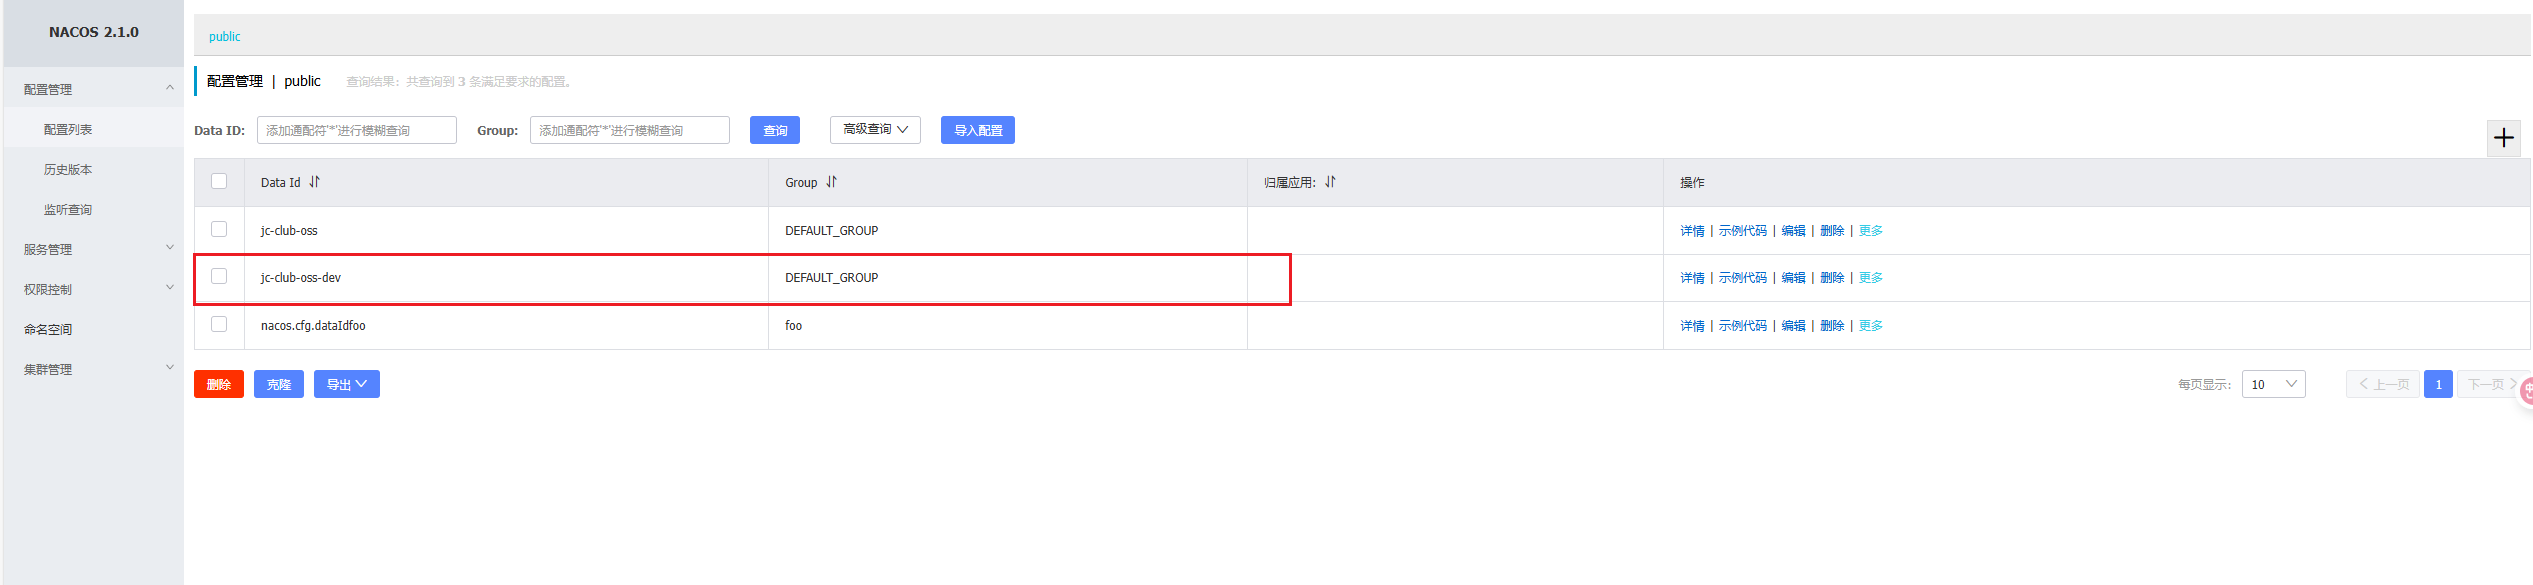
Task: Sort by Group column arrows
Action: pyautogui.click(x=832, y=182)
